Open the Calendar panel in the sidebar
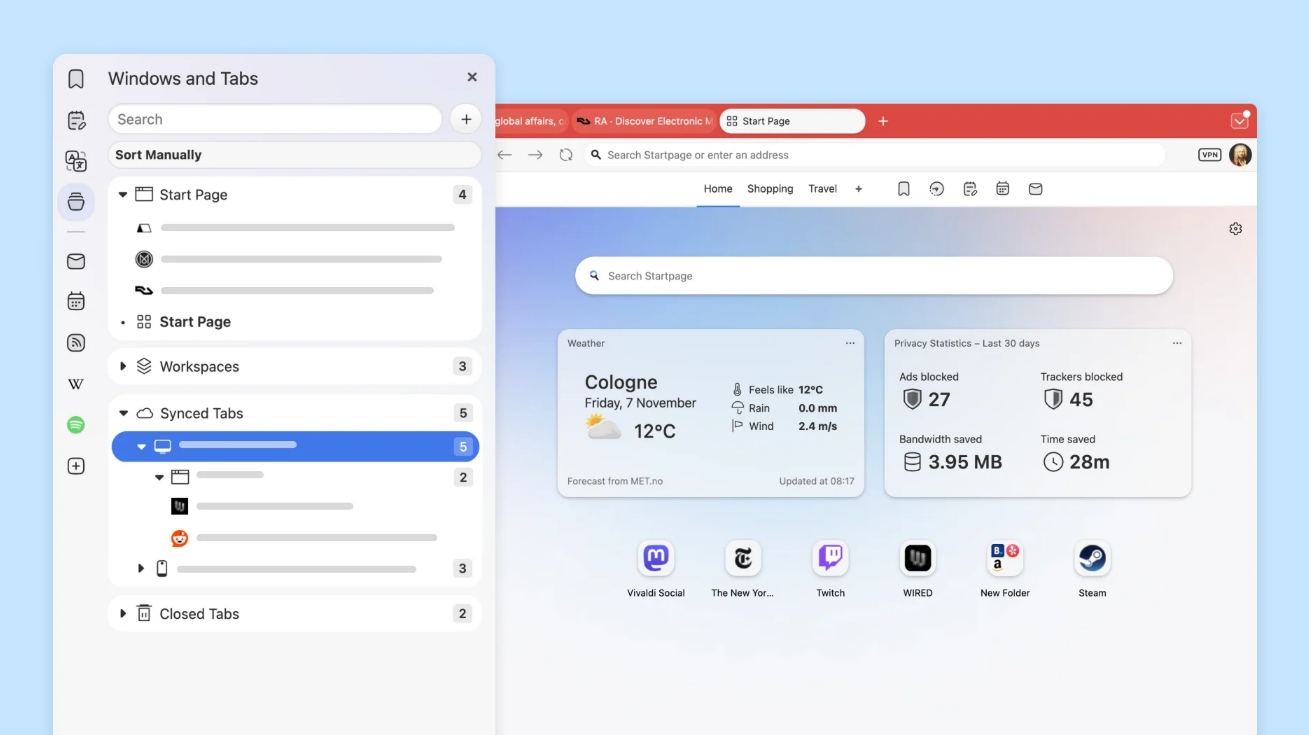The width and height of the screenshot is (1309, 735). [76, 301]
